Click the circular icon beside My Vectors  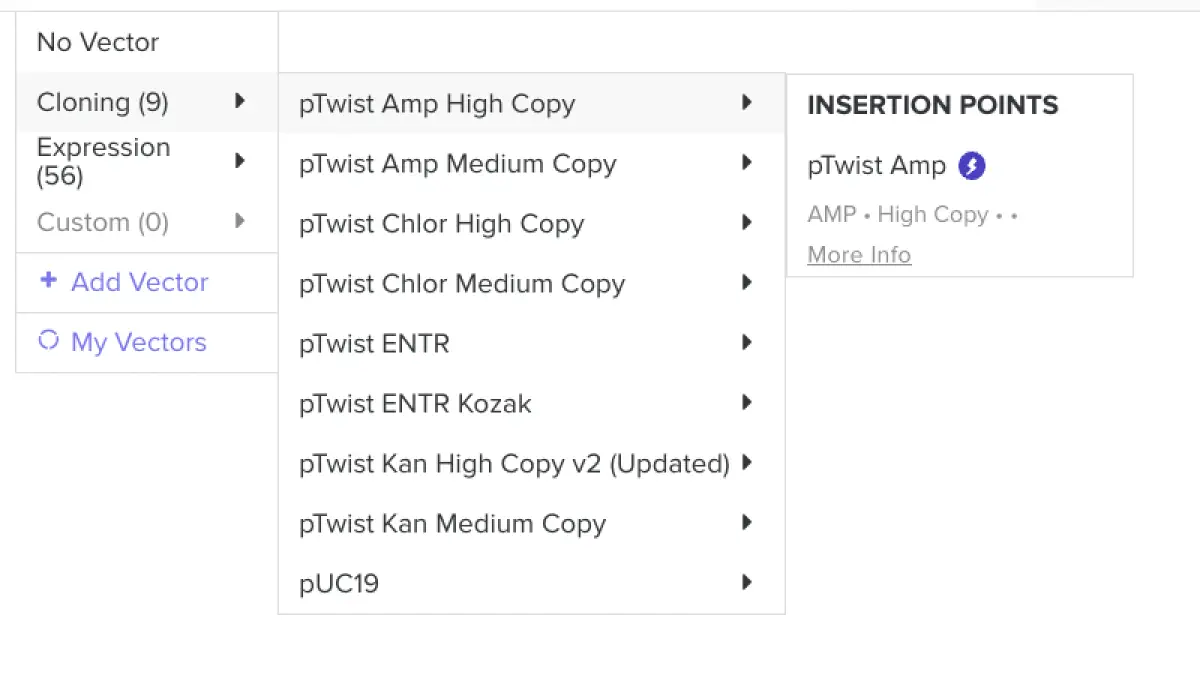coord(48,341)
